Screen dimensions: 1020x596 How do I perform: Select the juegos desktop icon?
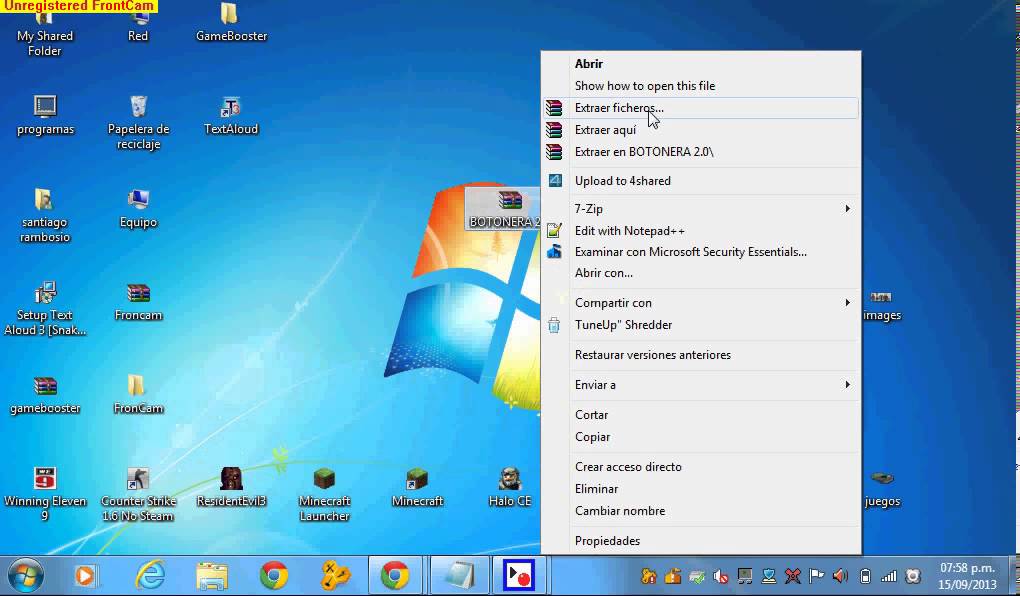click(x=882, y=488)
